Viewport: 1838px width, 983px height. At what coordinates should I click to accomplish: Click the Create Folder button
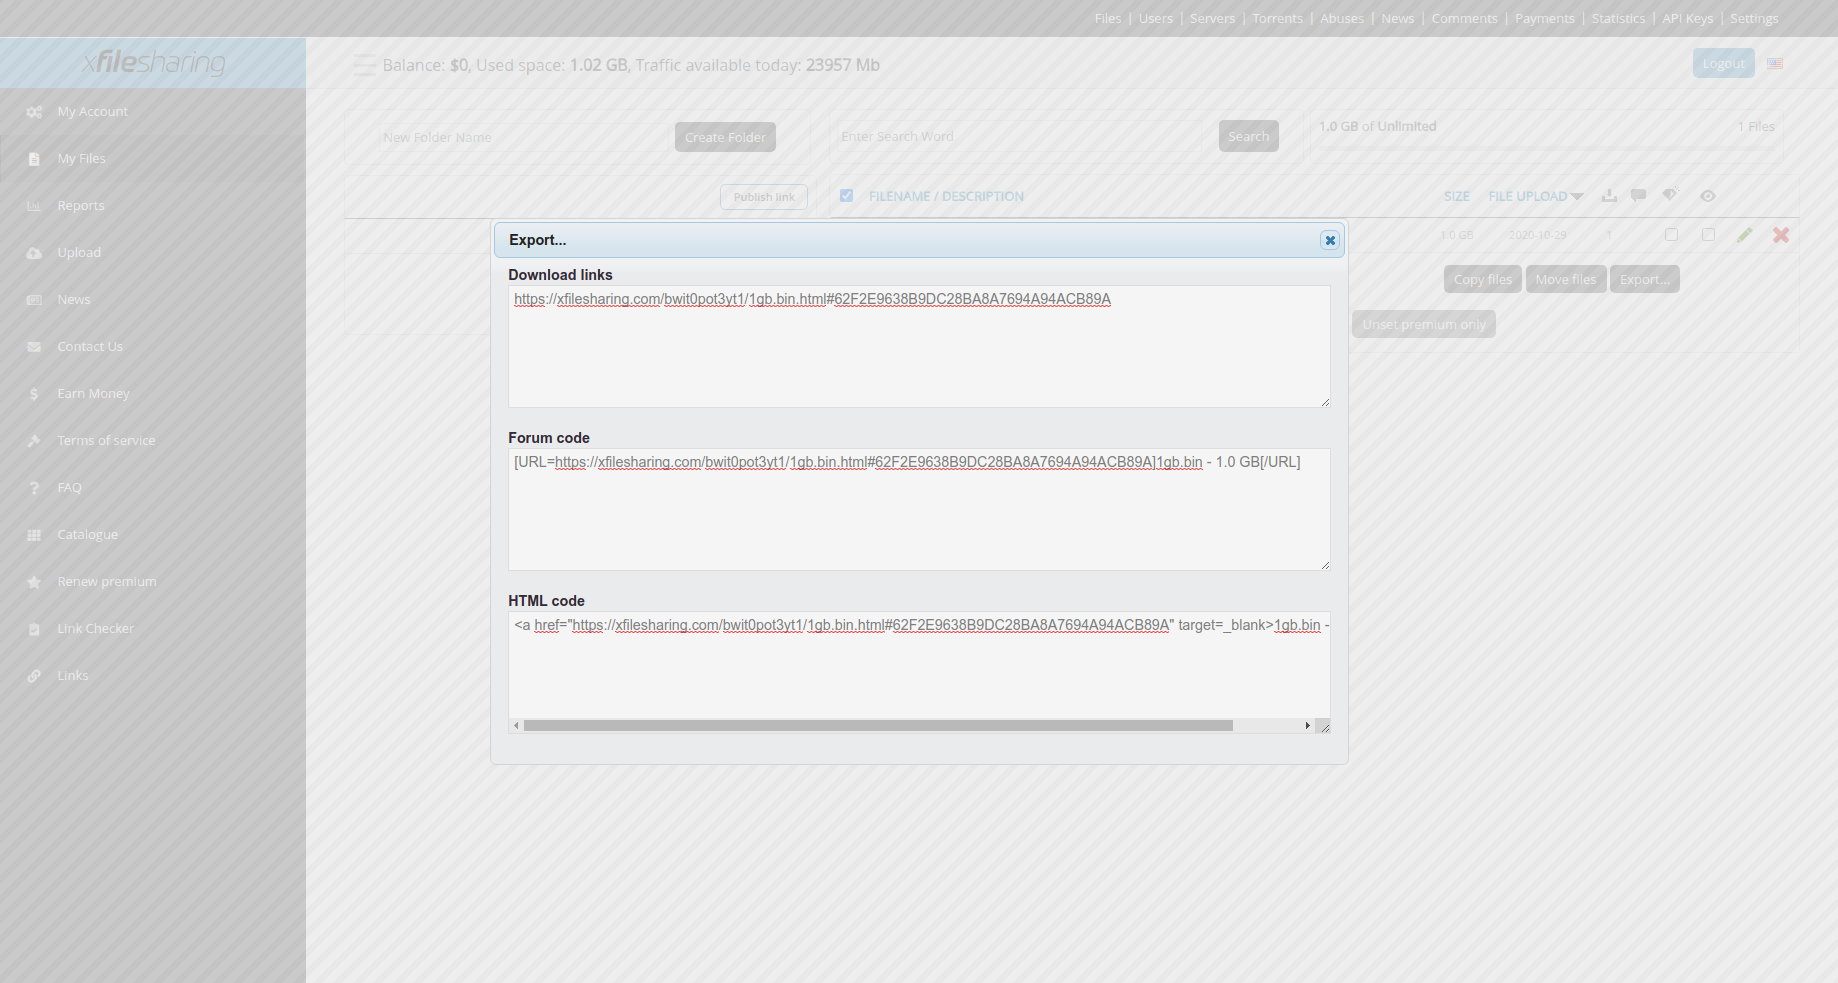tap(725, 137)
